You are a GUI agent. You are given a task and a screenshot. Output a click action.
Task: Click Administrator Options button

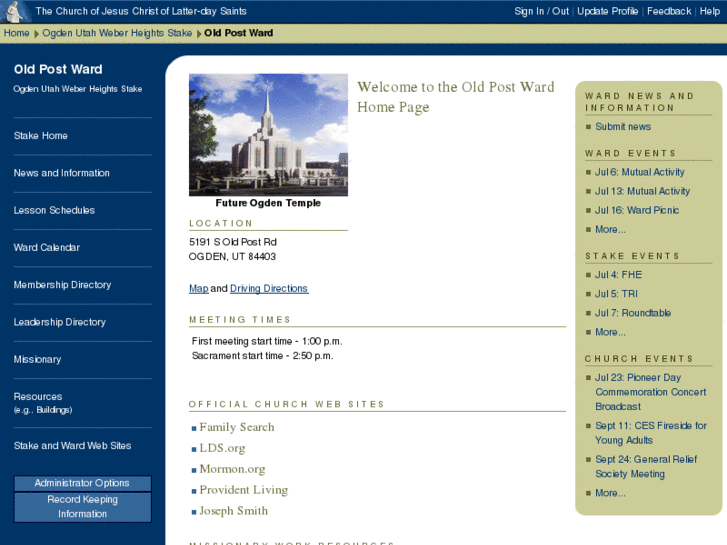coord(83,483)
